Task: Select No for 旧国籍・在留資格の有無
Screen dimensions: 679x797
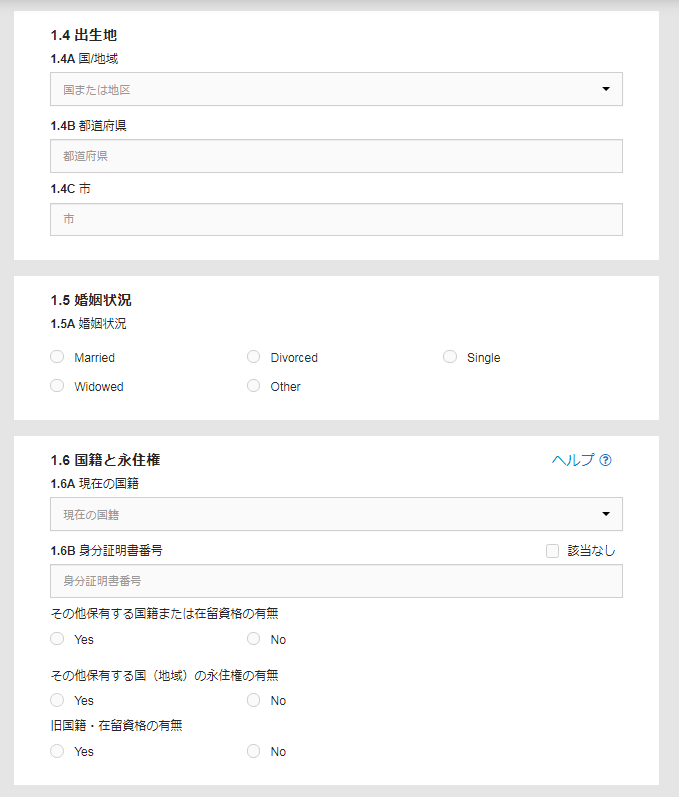Action: click(254, 751)
